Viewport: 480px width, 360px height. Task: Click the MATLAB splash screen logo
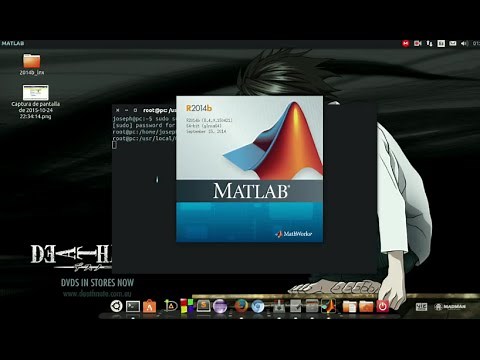click(x=273, y=141)
